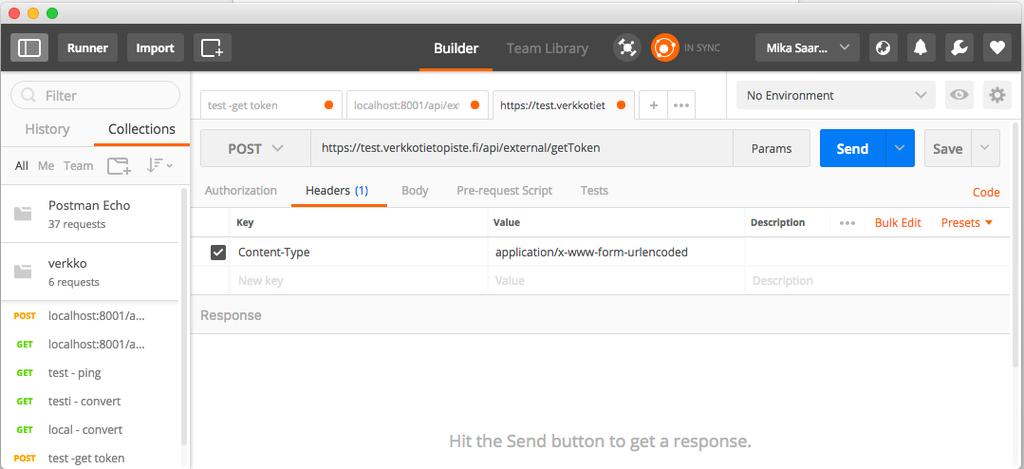
Task: Select the https://test.verkkotiet request tab
Action: pyautogui.click(x=563, y=105)
